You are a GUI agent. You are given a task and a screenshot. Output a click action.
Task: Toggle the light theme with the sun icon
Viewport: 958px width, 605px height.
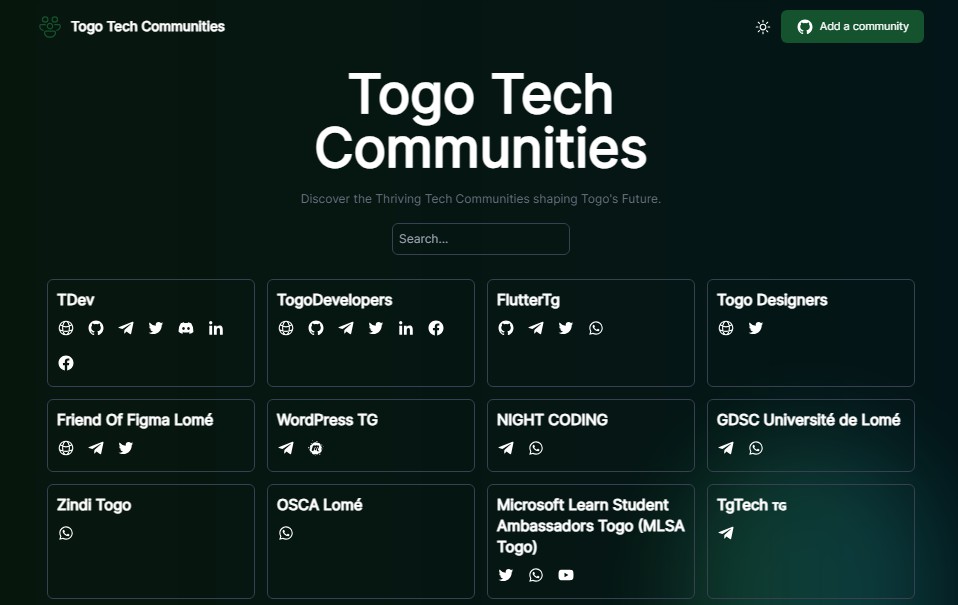pyautogui.click(x=763, y=27)
